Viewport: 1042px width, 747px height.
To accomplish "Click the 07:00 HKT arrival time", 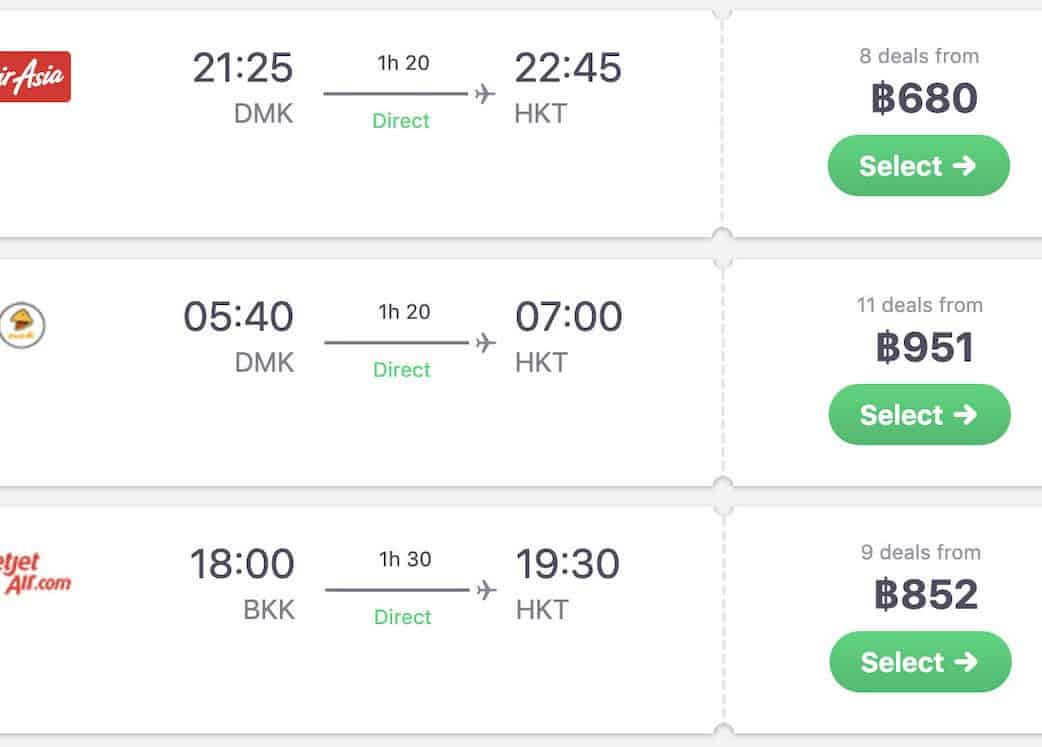I will tap(568, 318).
